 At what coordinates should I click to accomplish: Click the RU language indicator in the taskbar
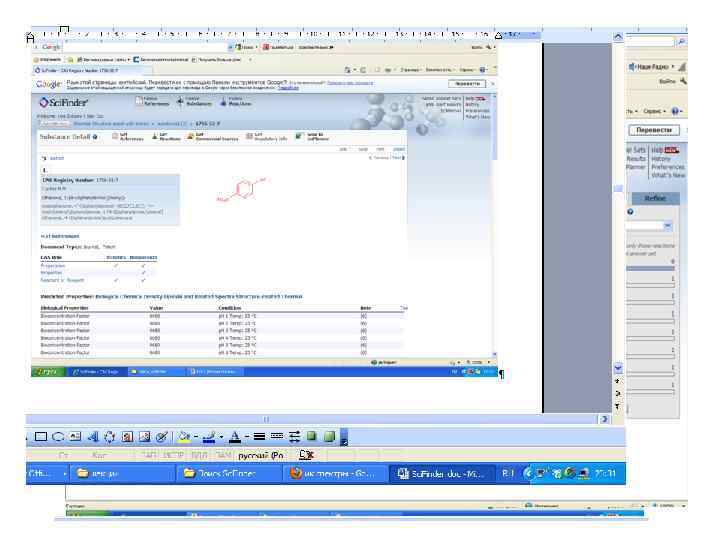507,473
